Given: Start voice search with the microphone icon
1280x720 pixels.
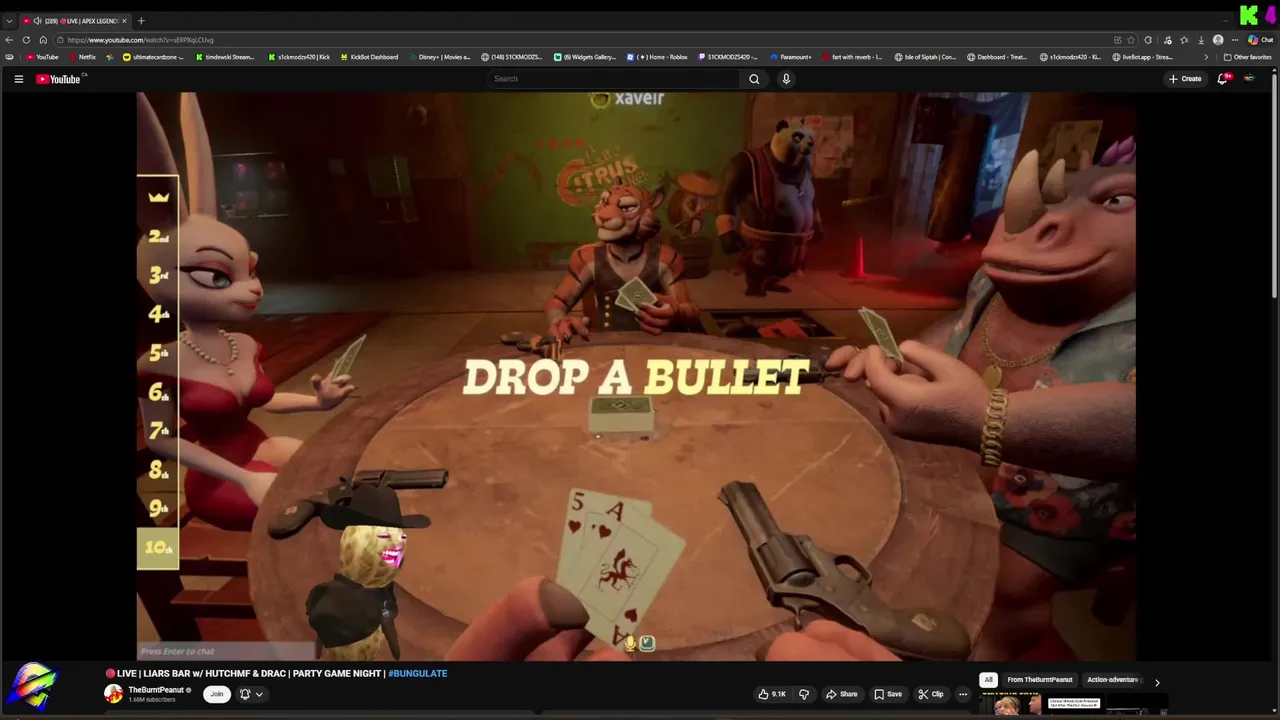Looking at the screenshot, I should point(786,79).
